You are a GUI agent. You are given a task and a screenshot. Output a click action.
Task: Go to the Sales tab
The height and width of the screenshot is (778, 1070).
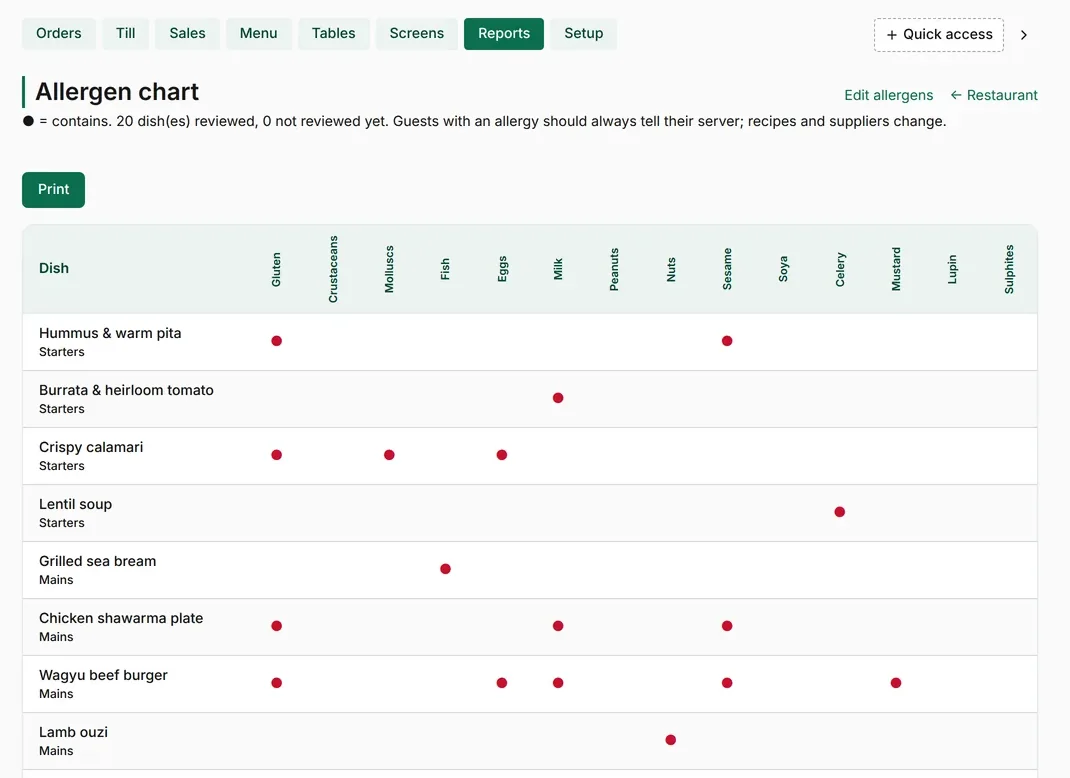click(x=188, y=33)
